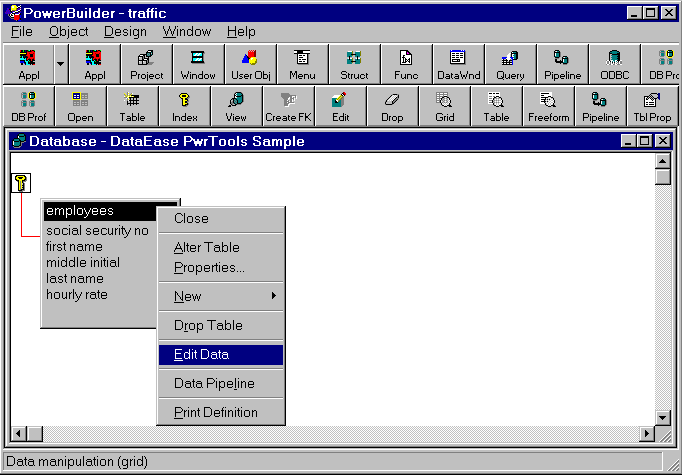Click the Project toolbar icon

tap(147, 64)
